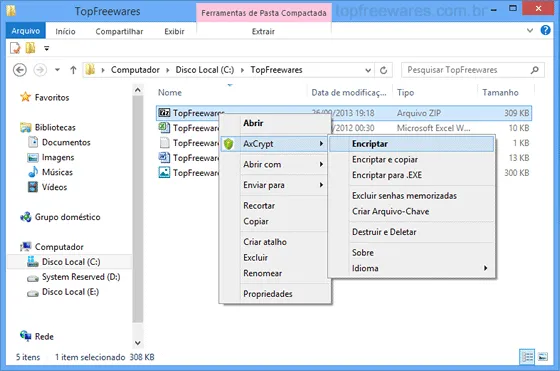The image size is (560, 371).
Task: Select the TopFreewares ZIP file icon
Action: tap(164, 113)
